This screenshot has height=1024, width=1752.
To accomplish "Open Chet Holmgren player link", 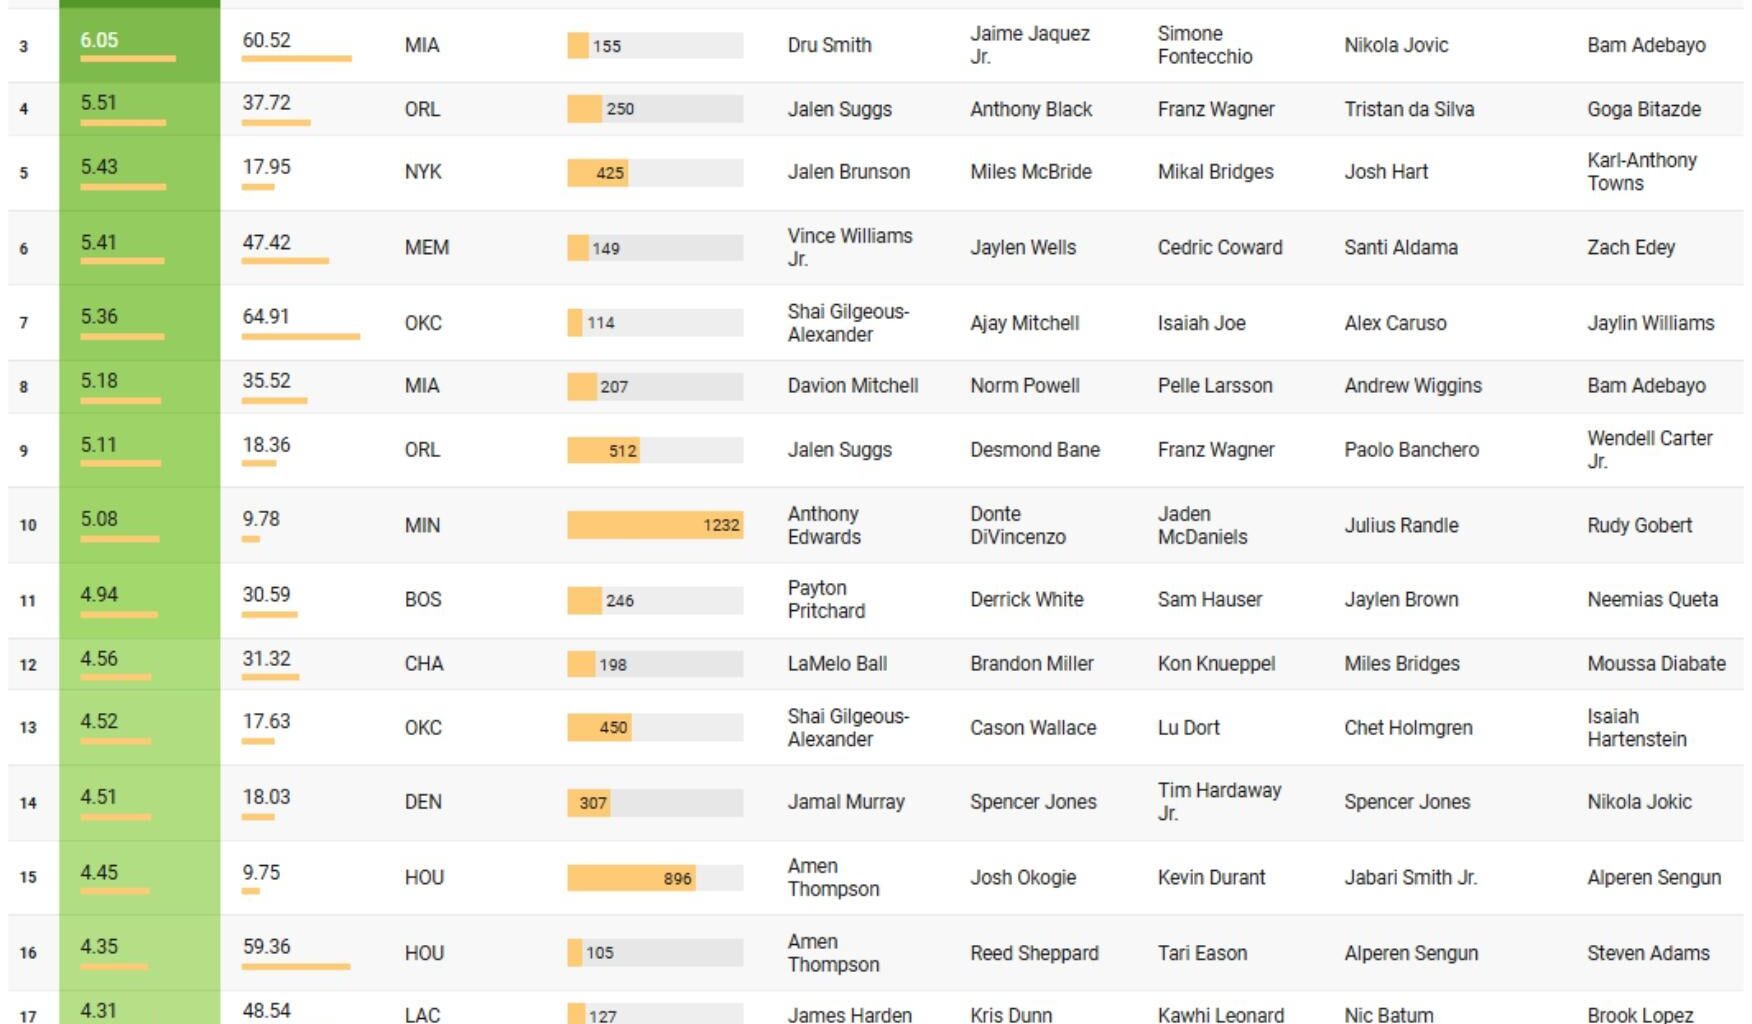I will pyautogui.click(x=1408, y=728).
